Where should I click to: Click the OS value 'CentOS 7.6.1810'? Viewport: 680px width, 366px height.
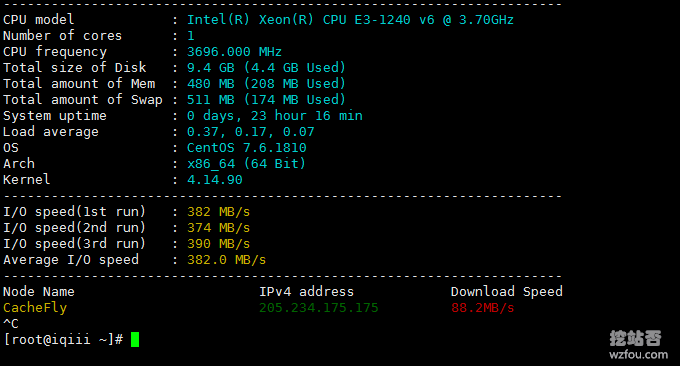click(246, 148)
